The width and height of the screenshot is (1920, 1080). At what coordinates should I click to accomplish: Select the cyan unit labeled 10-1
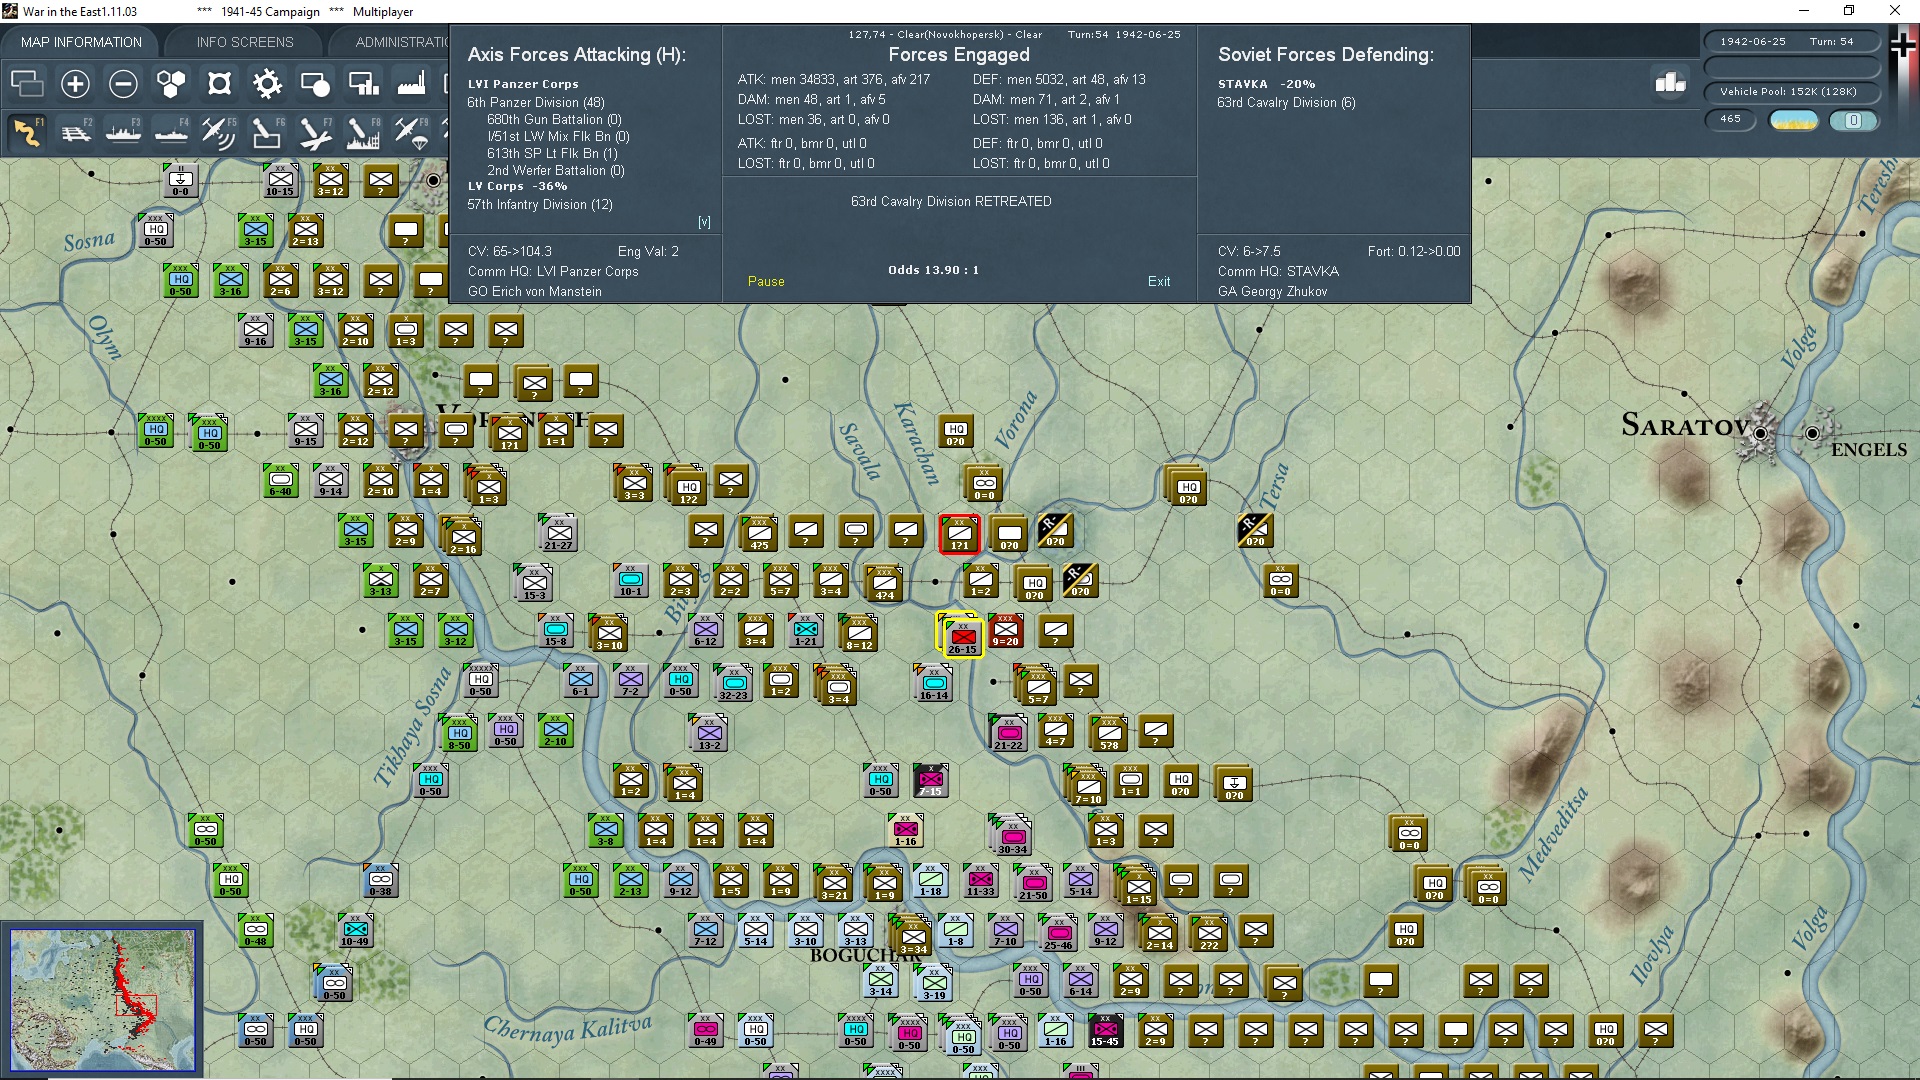pos(631,580)
